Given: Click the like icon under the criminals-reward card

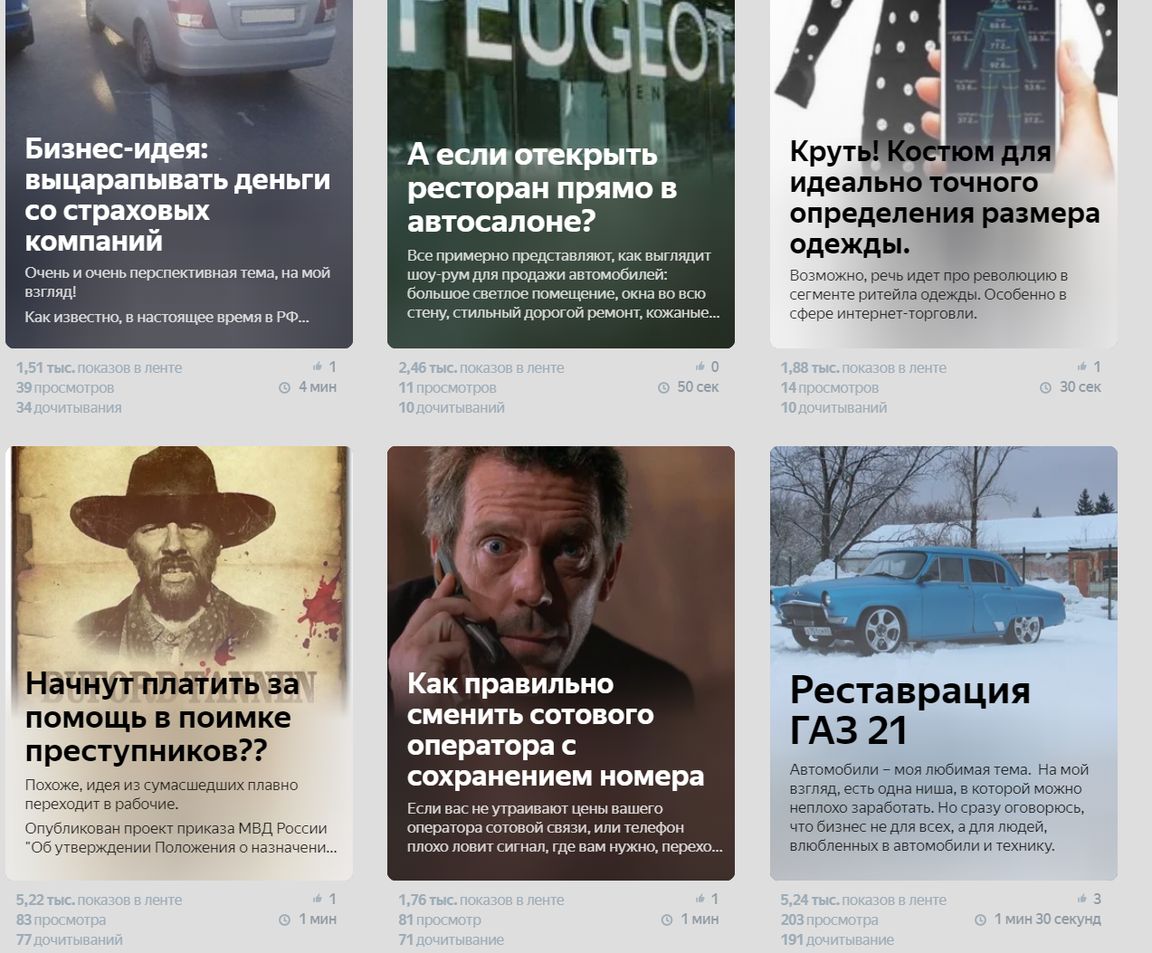Looking at the screenshot, I should coord(317,898).
